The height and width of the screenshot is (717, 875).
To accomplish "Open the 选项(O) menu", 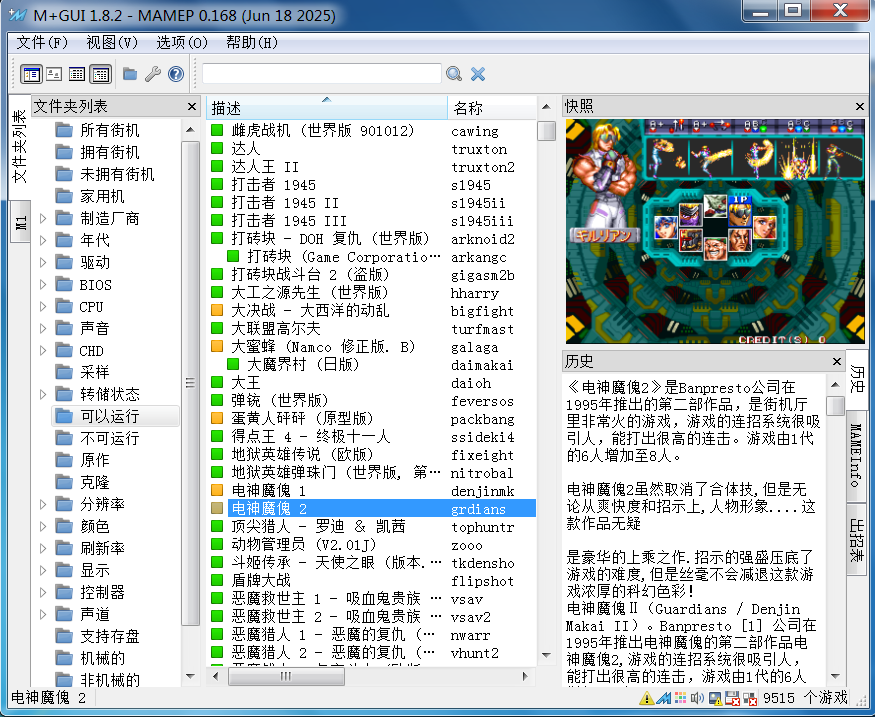I will 182,42.
